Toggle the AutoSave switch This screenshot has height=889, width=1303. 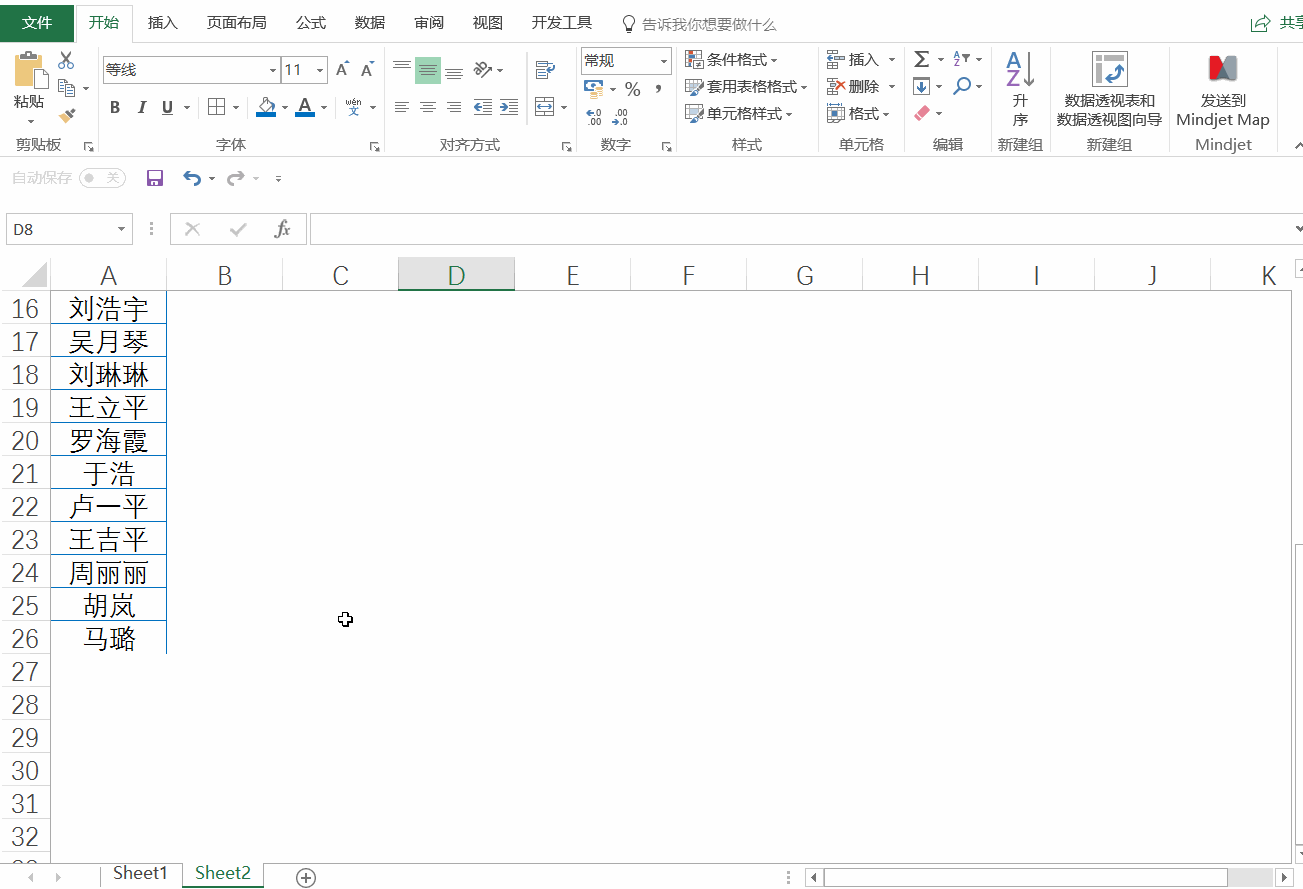(x=102, y=178)
